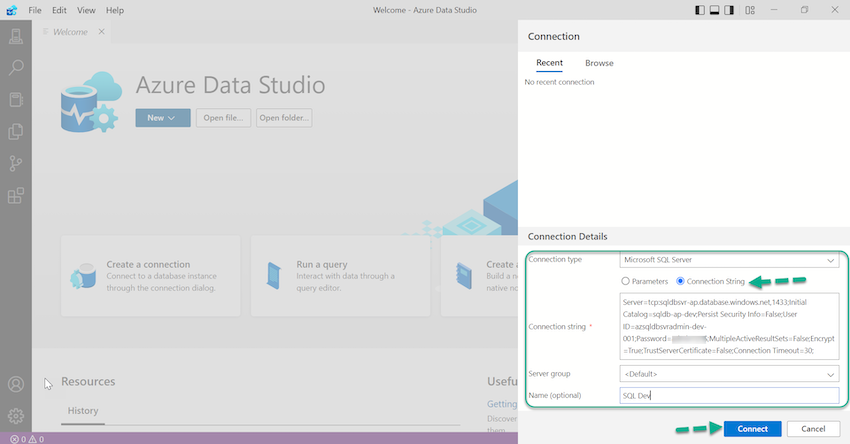Open the Manage gear icon

click(15, 415)
